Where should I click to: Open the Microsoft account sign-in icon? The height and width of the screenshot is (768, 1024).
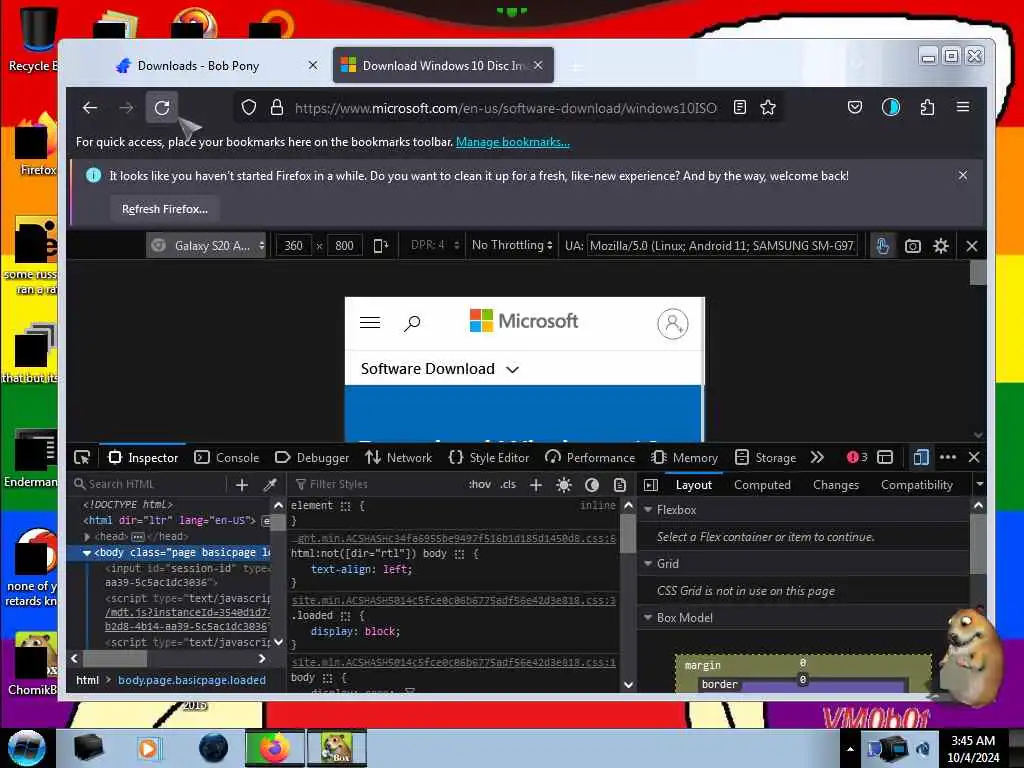click(673, 323)
